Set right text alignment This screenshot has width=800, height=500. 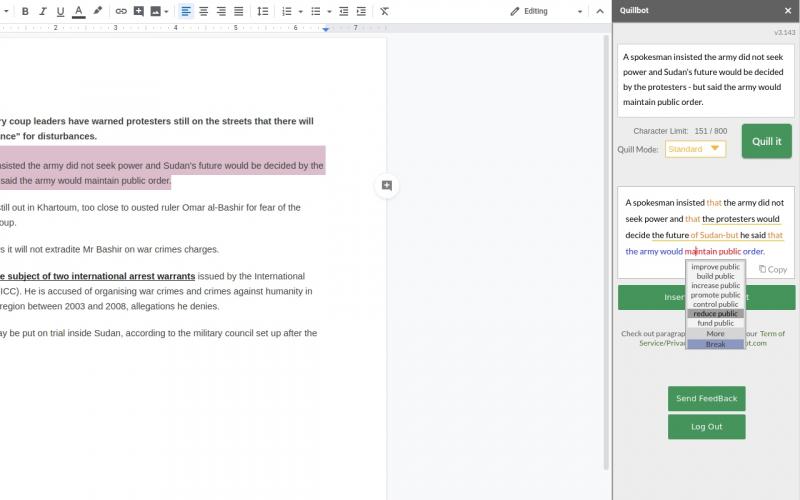221,11
